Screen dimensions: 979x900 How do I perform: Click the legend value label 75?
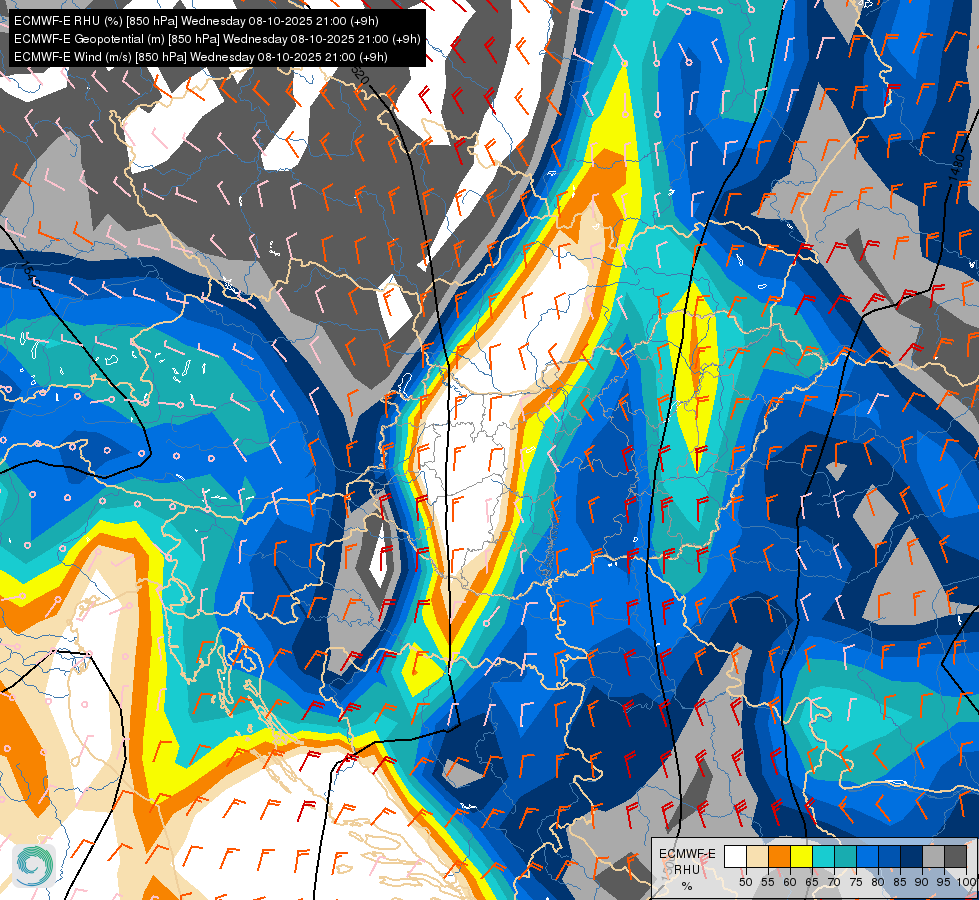pos(856,882)
